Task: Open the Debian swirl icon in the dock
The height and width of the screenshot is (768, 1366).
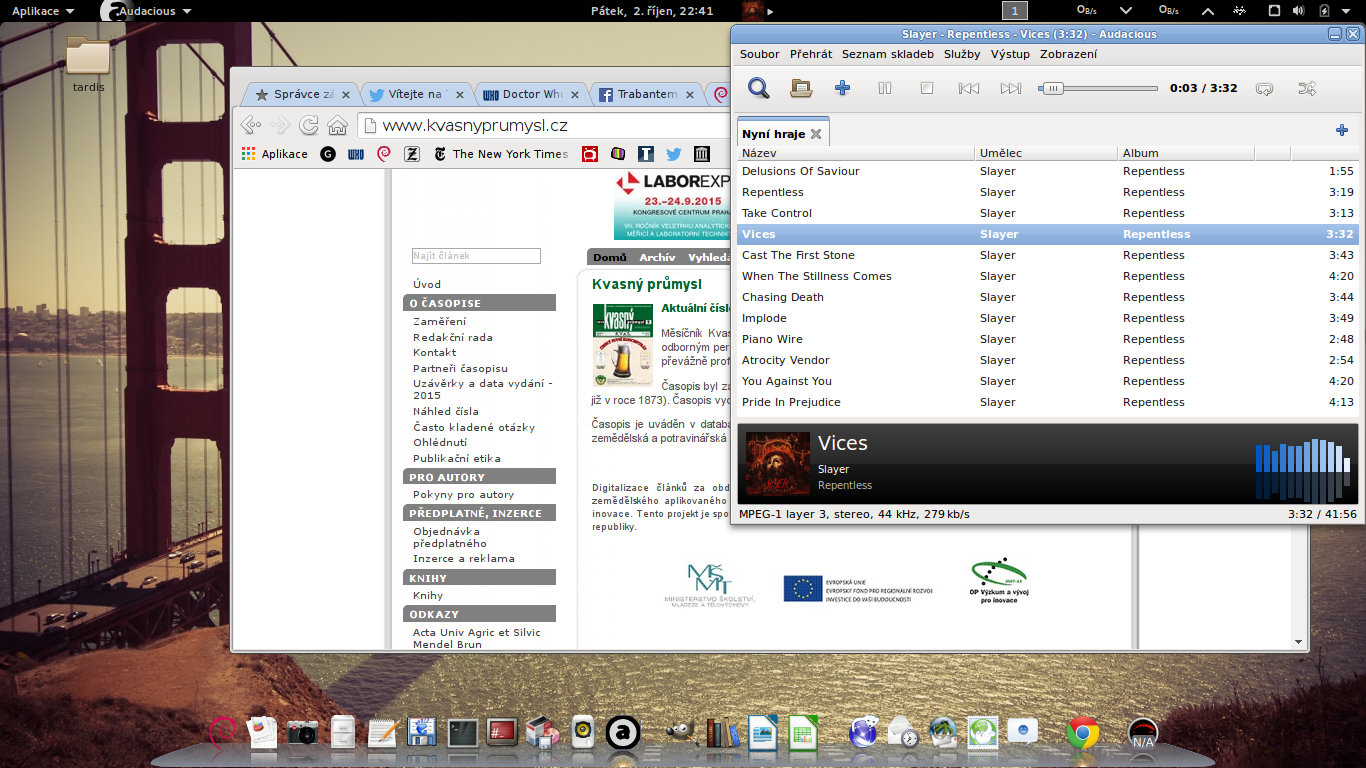Action: coord(222,733)
